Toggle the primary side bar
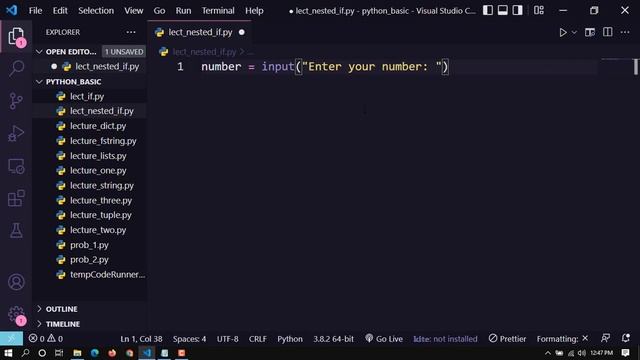The image size is (640, 360). pos(487,10)
